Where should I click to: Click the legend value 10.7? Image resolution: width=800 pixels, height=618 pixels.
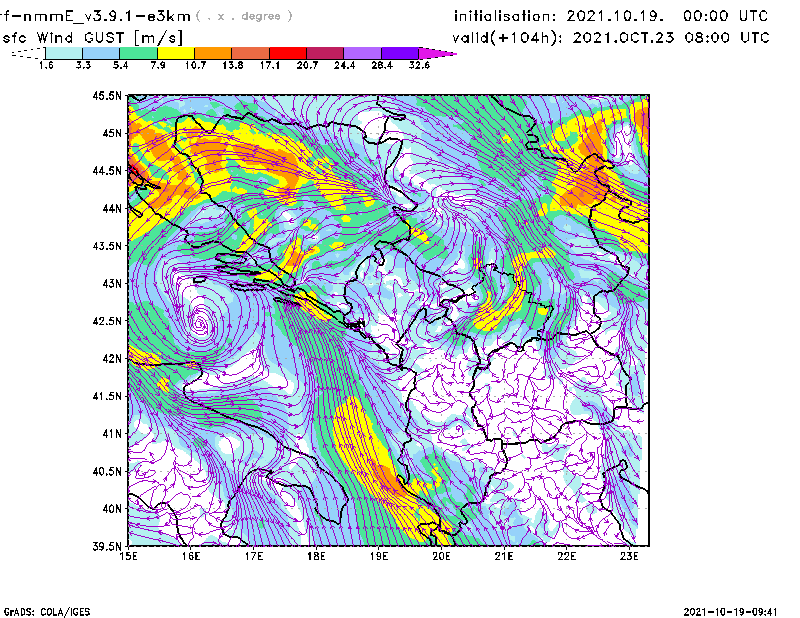195,65
